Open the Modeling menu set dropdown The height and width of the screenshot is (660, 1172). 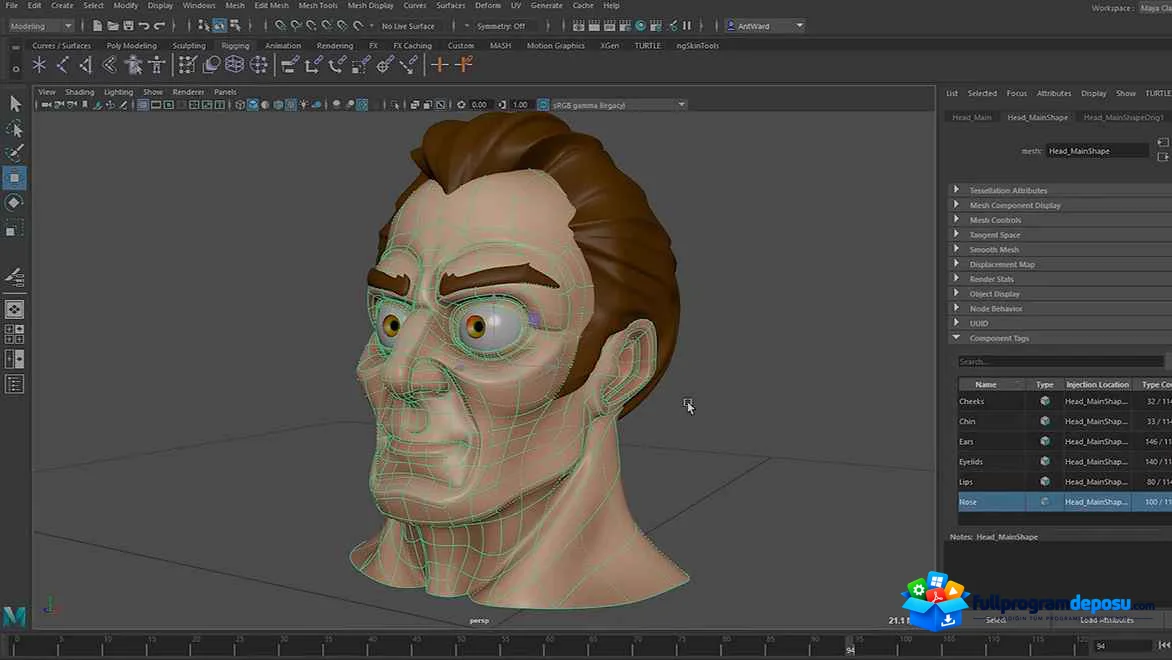coord(40,26)
